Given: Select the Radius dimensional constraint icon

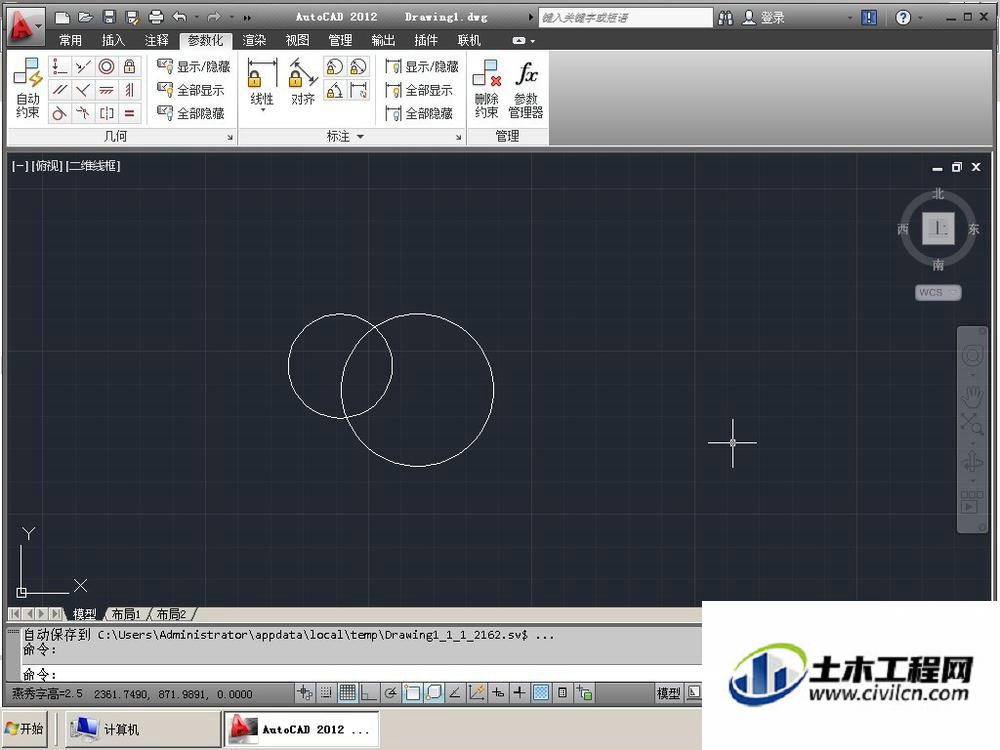Looking at the screenshot, I should pyautogui.click(x=334, y=66).
